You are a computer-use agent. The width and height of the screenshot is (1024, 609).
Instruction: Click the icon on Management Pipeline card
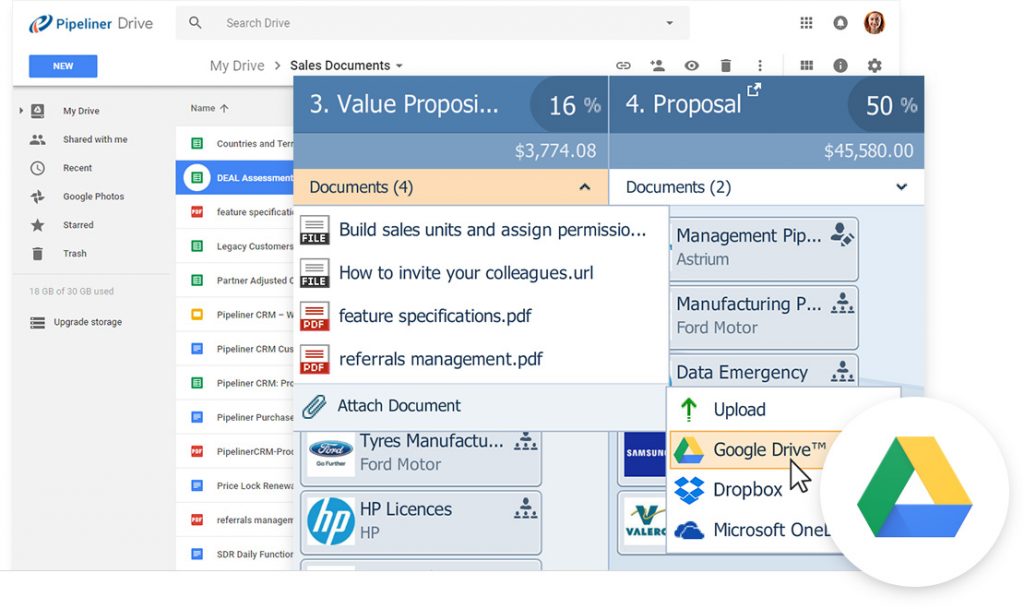(842, 234)
